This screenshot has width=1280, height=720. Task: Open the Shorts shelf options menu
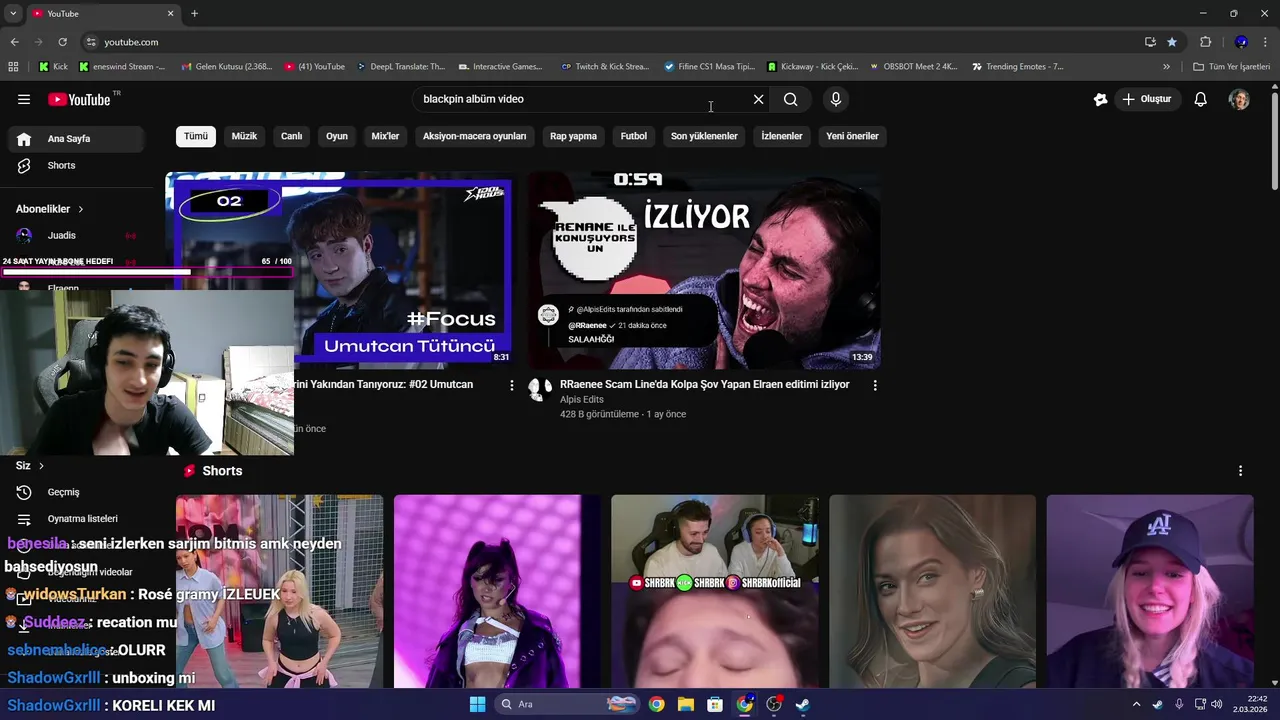(x=1240, y=471)
